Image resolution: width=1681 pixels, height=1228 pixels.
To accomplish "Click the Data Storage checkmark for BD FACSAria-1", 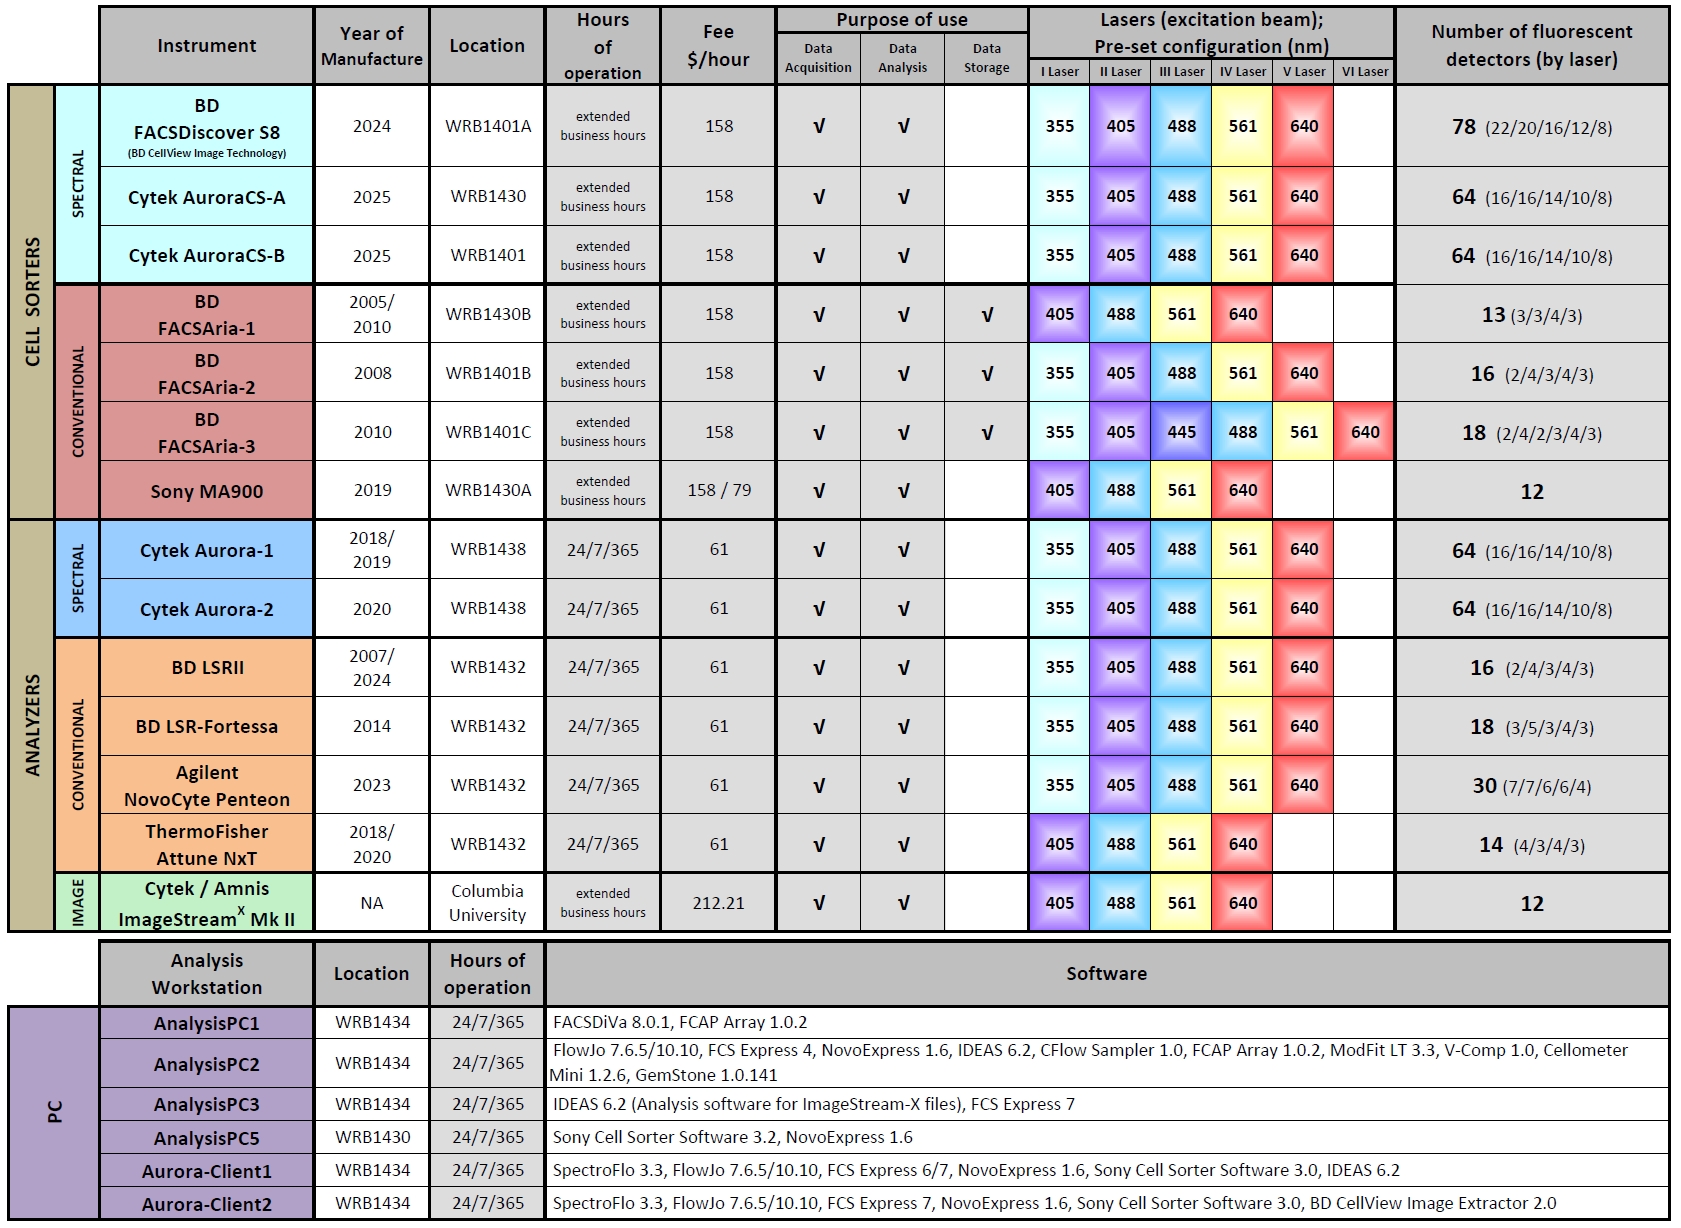I will pyautogui.click(x=986, y=315).
